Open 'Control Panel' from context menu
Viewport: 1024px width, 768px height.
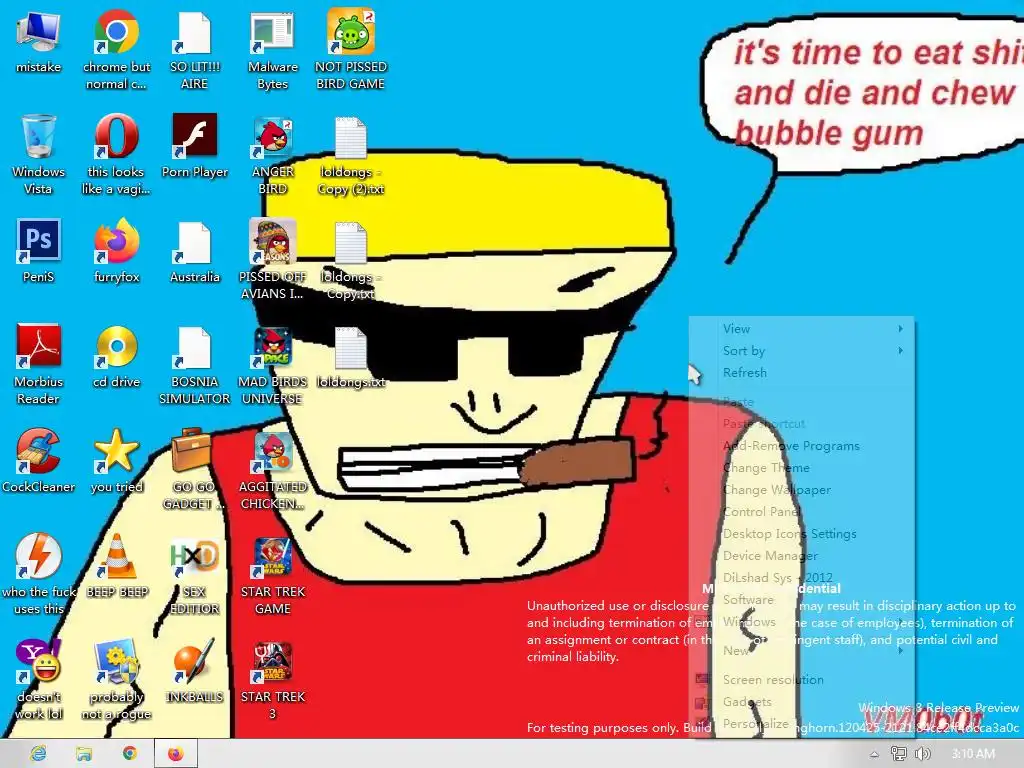pyautogui.click(x=761, y=511)
